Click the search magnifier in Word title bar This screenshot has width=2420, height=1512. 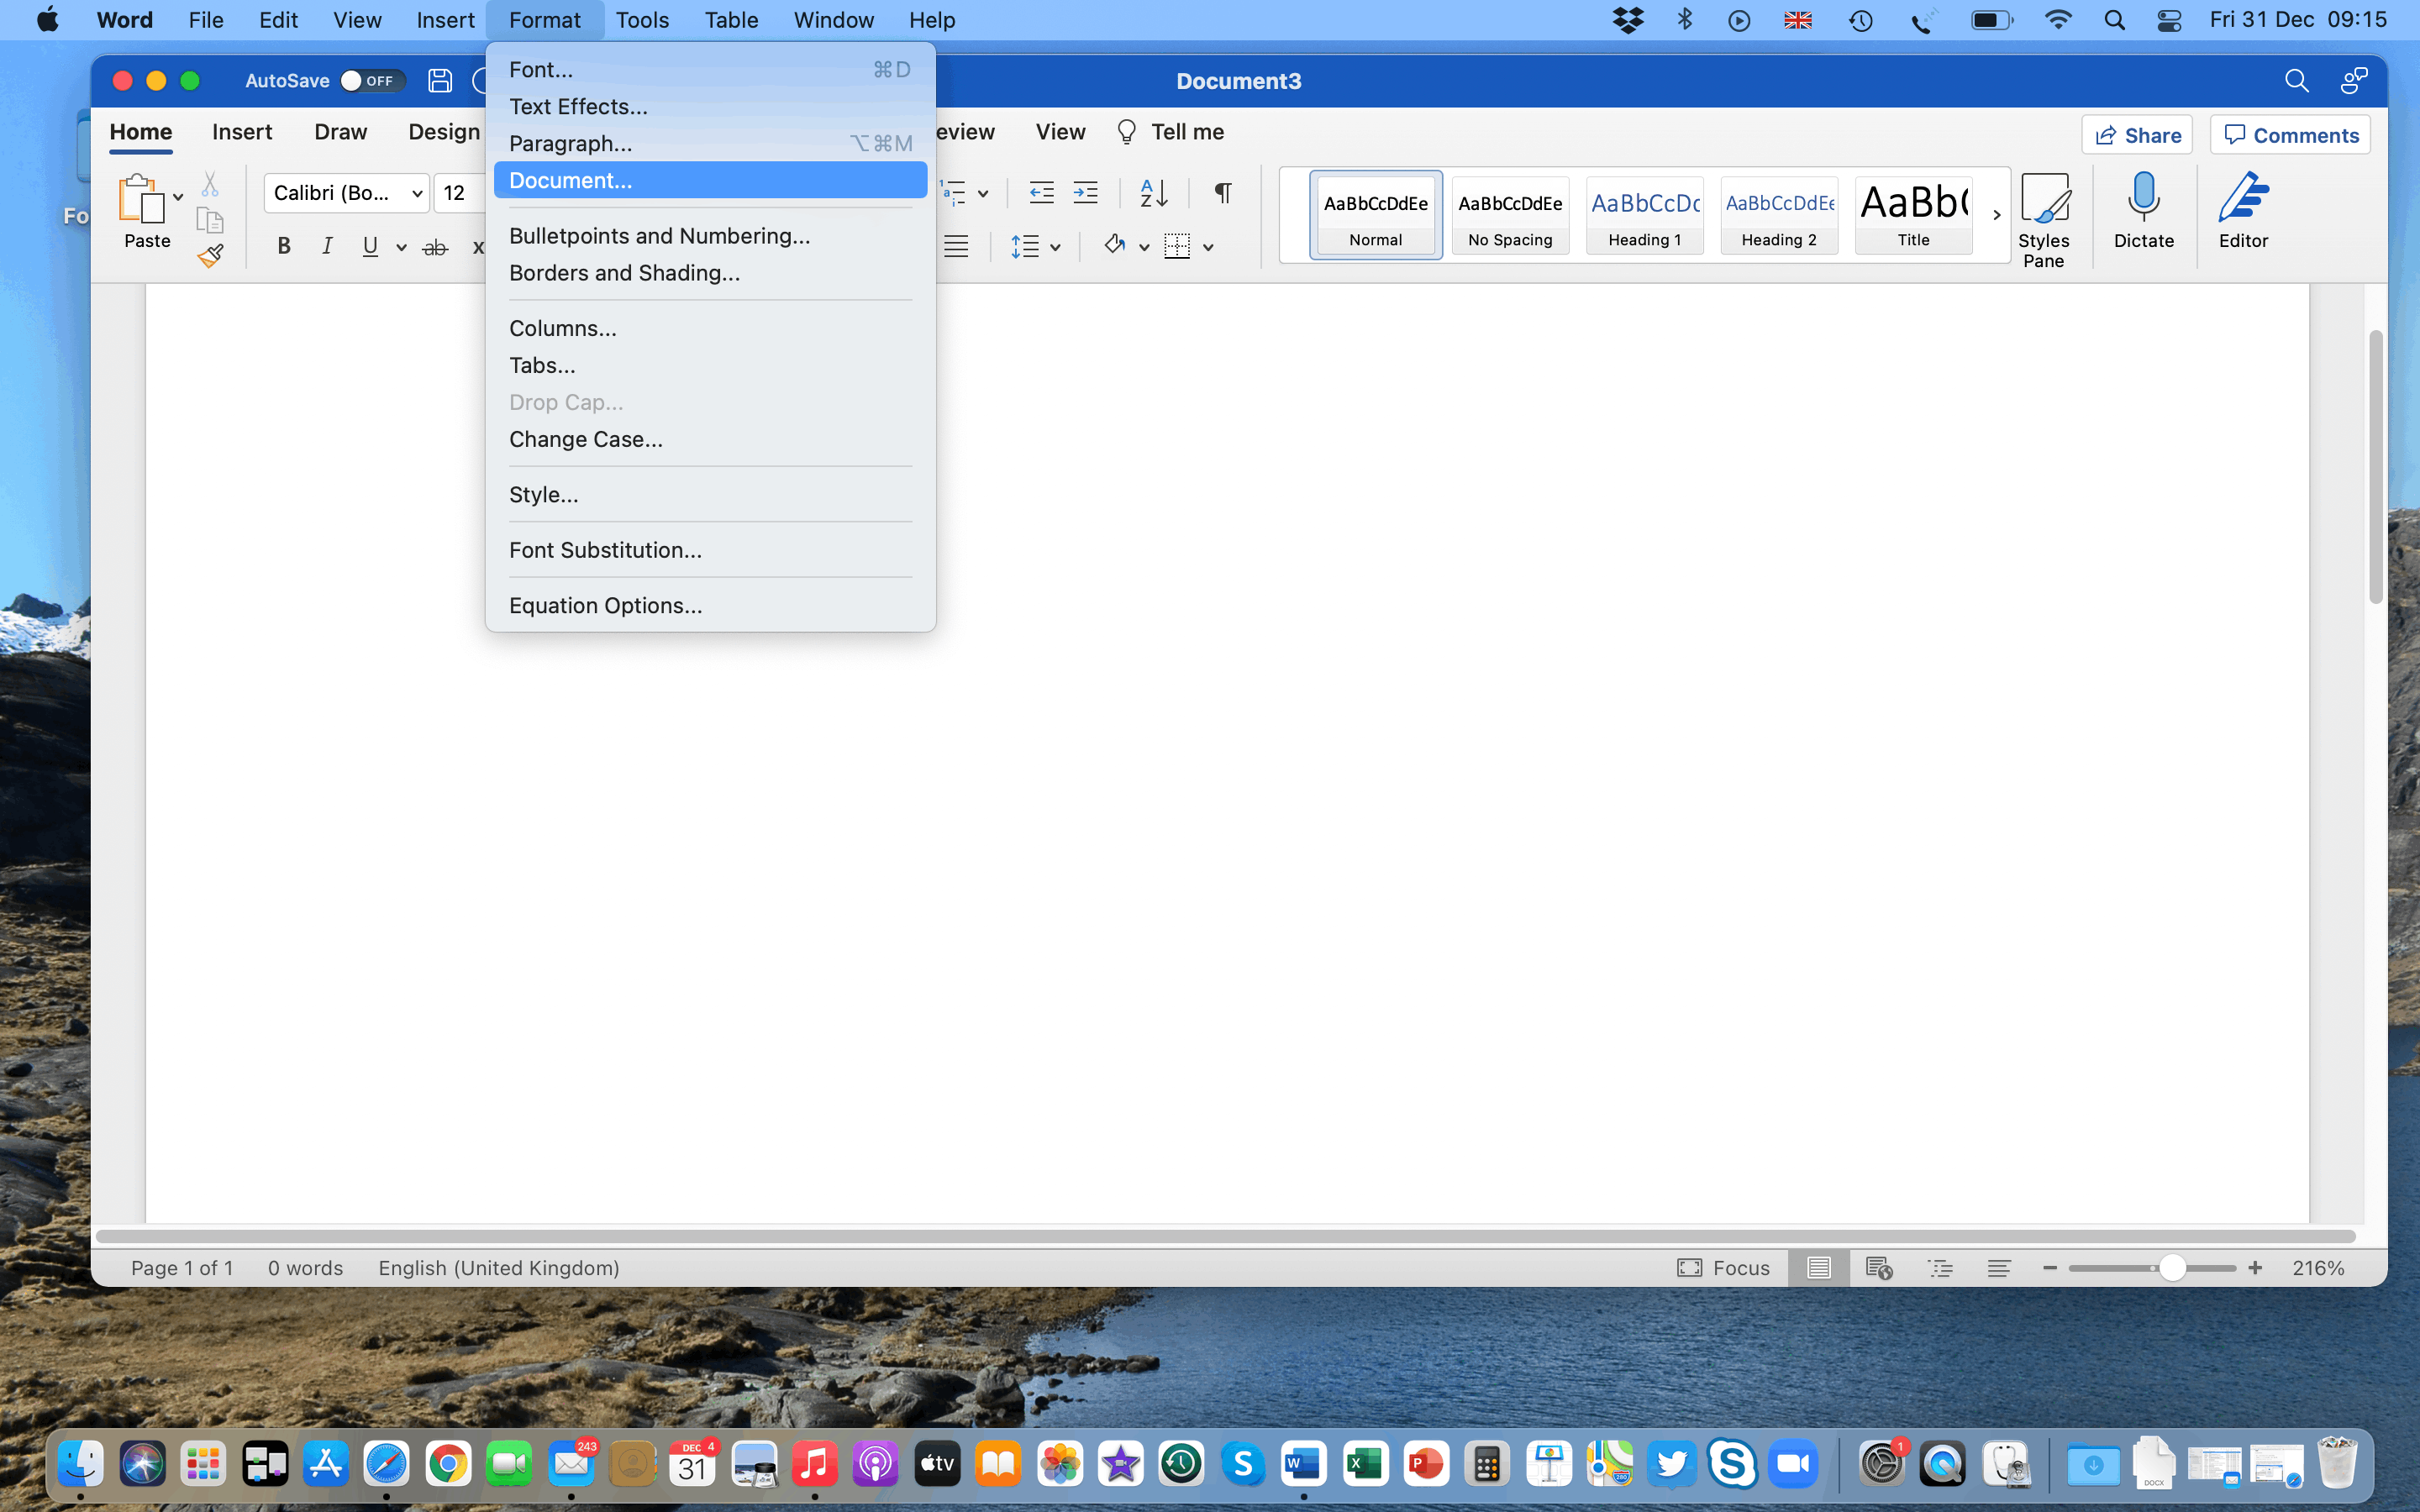coord(2296,81)
